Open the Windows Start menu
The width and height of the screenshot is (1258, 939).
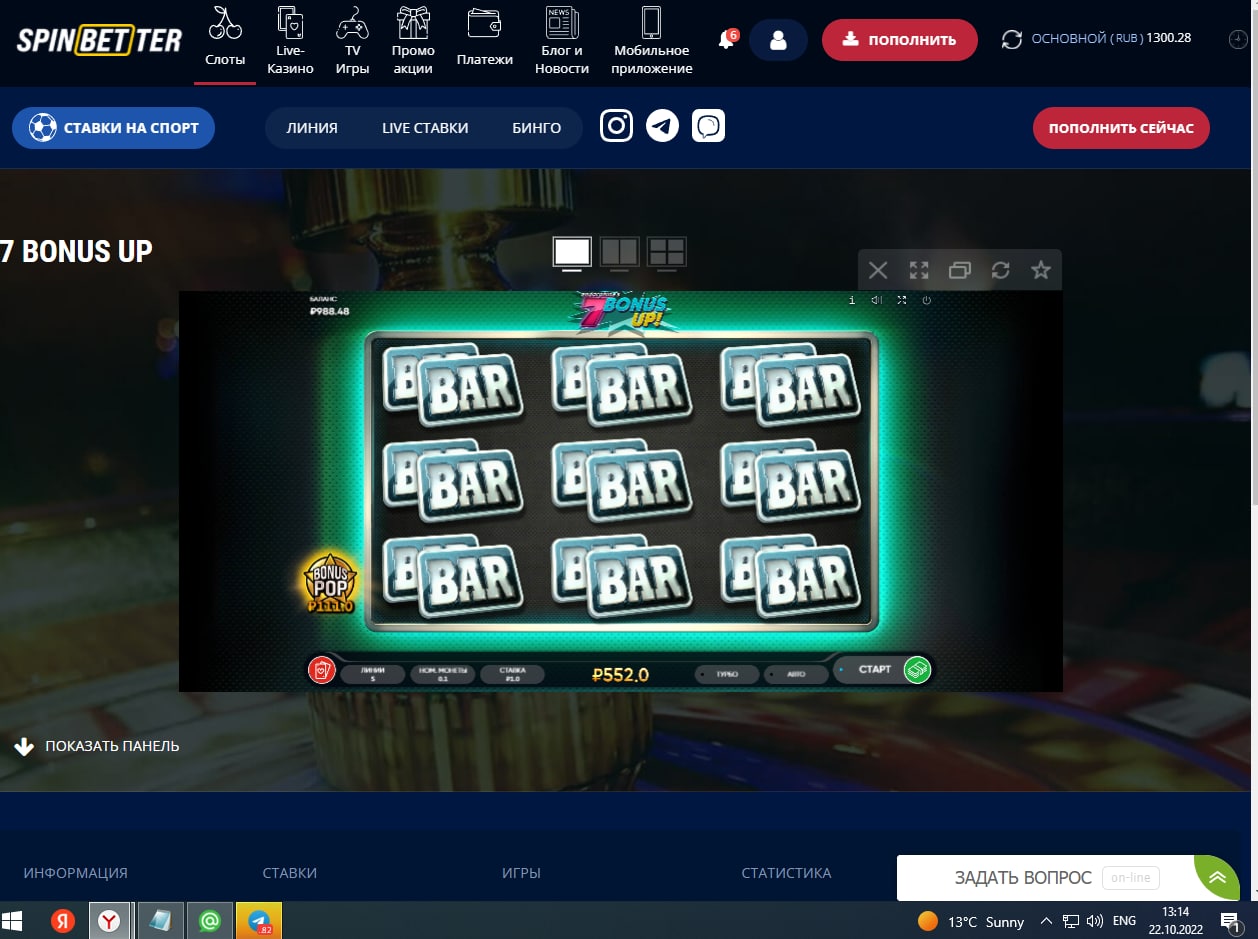coord(13,921)
